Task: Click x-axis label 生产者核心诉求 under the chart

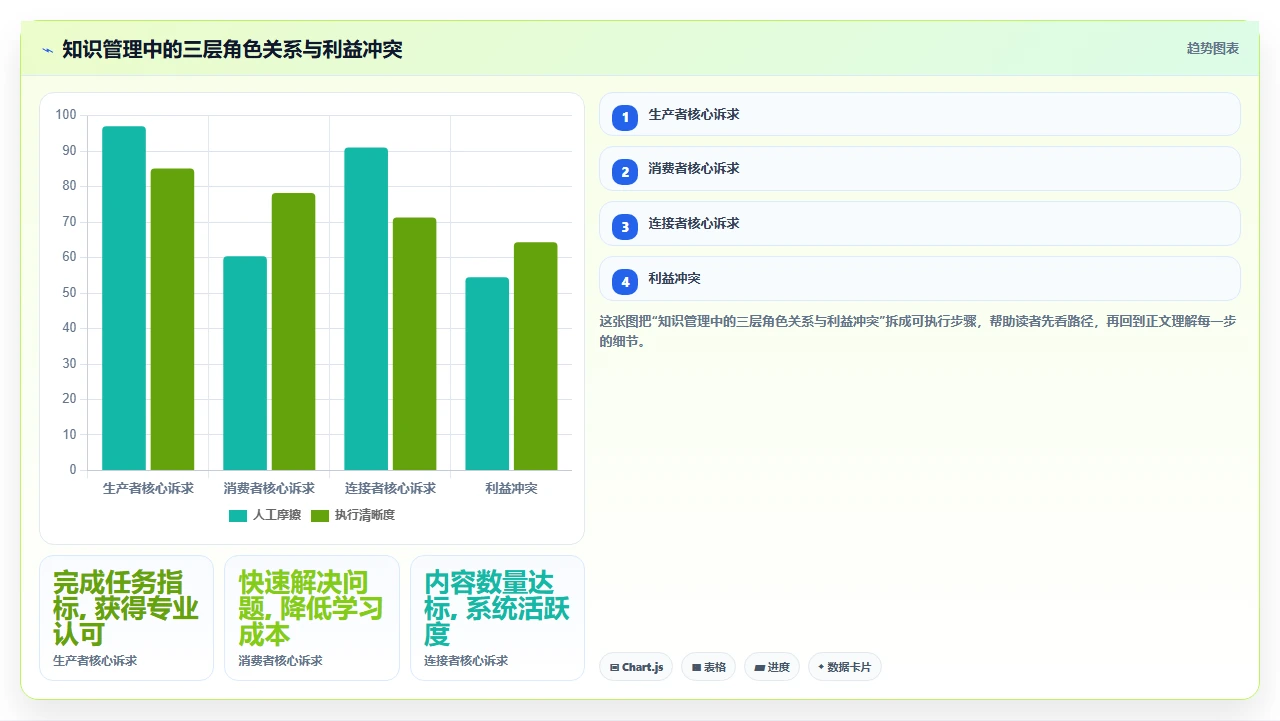Action: click(148, 488)
